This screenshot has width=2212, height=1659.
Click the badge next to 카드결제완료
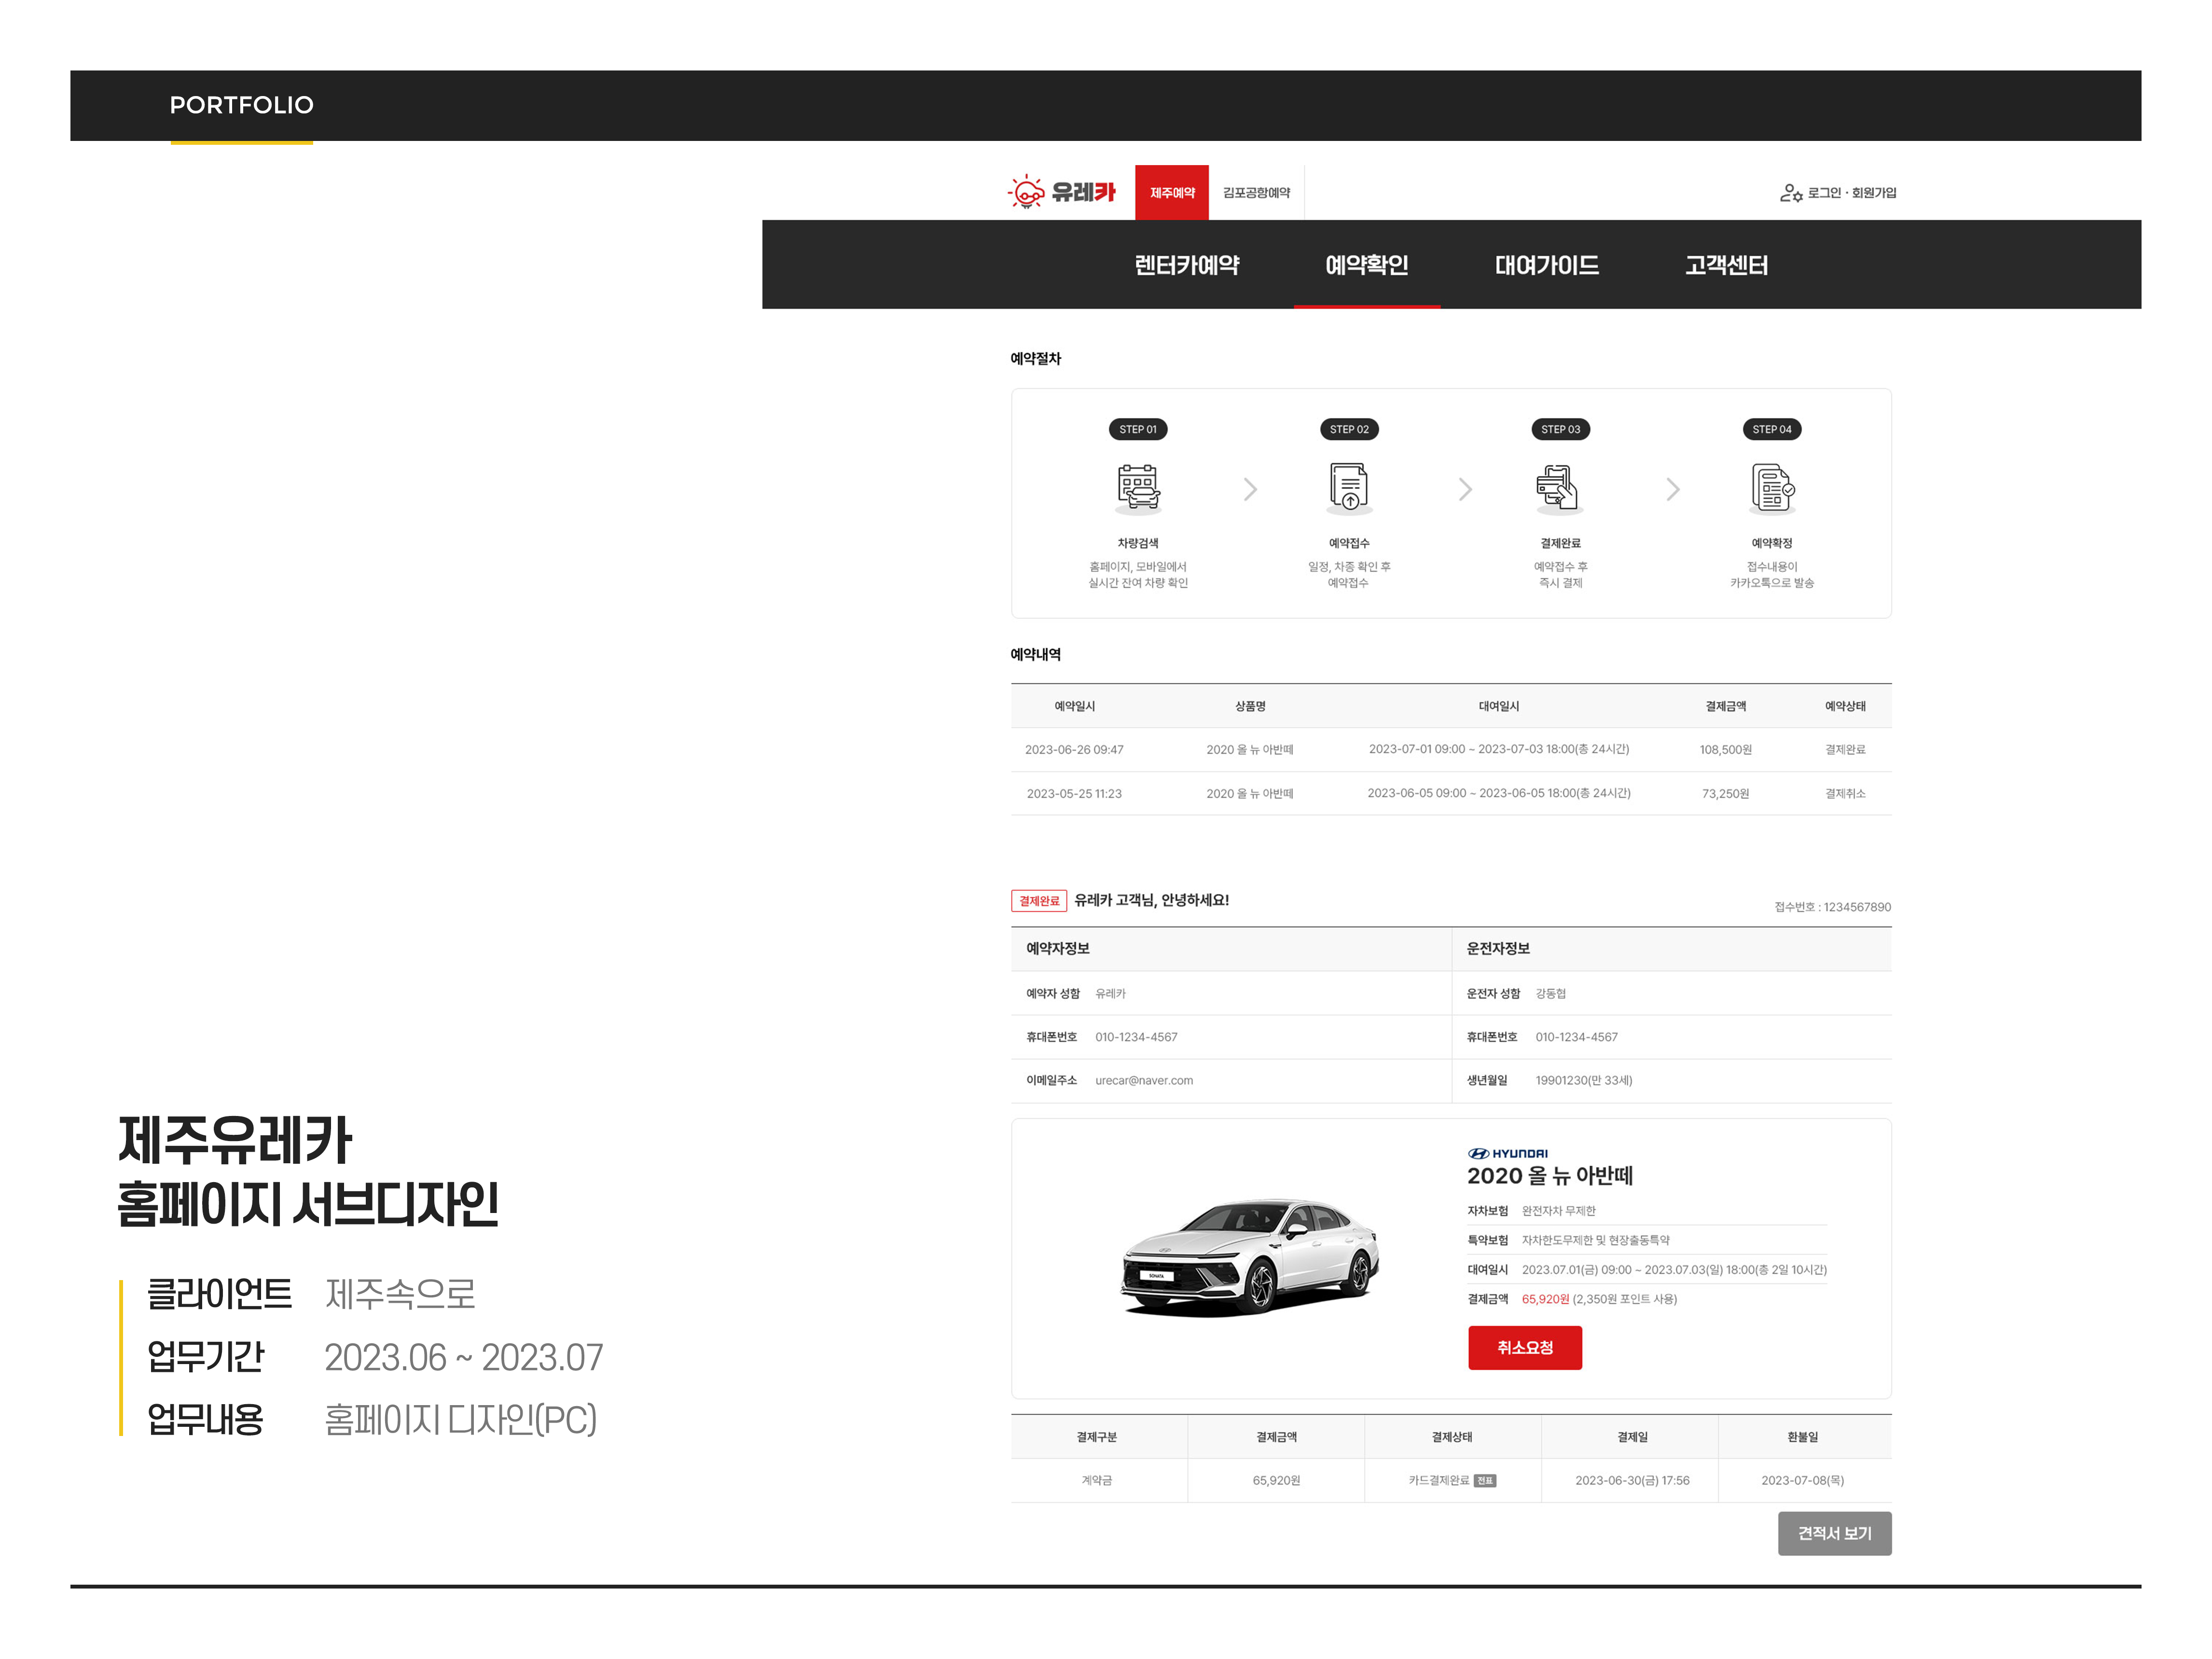pos(1485,1481)
